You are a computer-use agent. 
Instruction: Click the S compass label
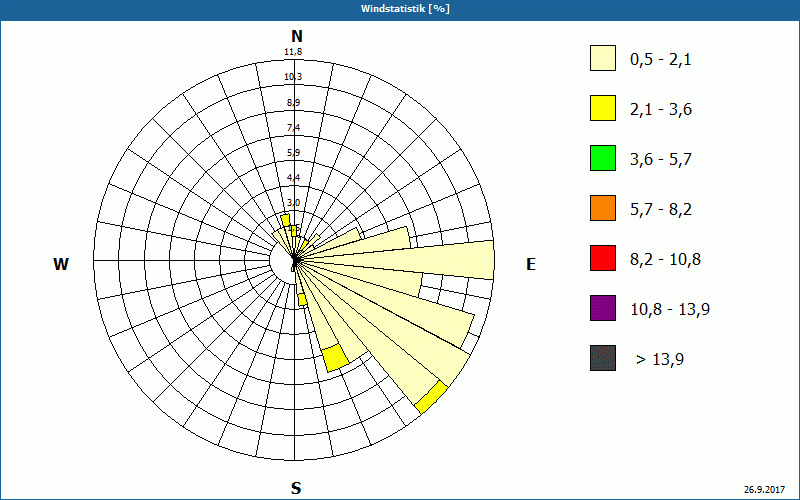296,488
